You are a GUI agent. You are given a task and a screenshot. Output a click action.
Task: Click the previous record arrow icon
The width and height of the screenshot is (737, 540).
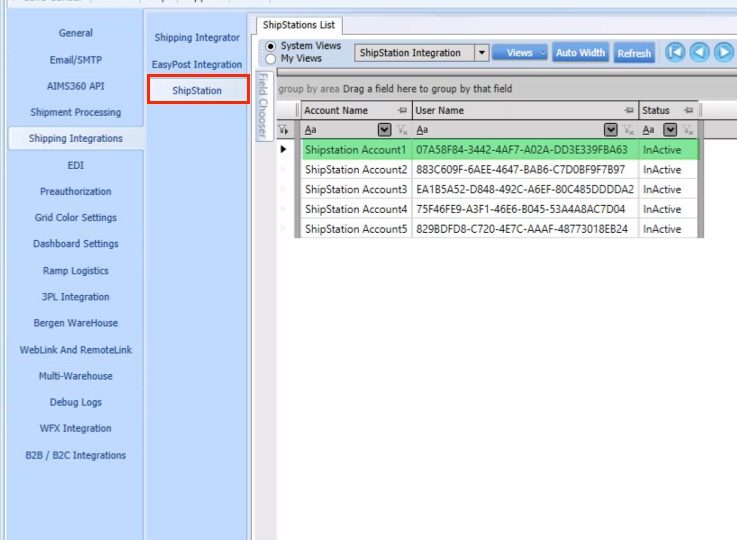pos(700,53)
